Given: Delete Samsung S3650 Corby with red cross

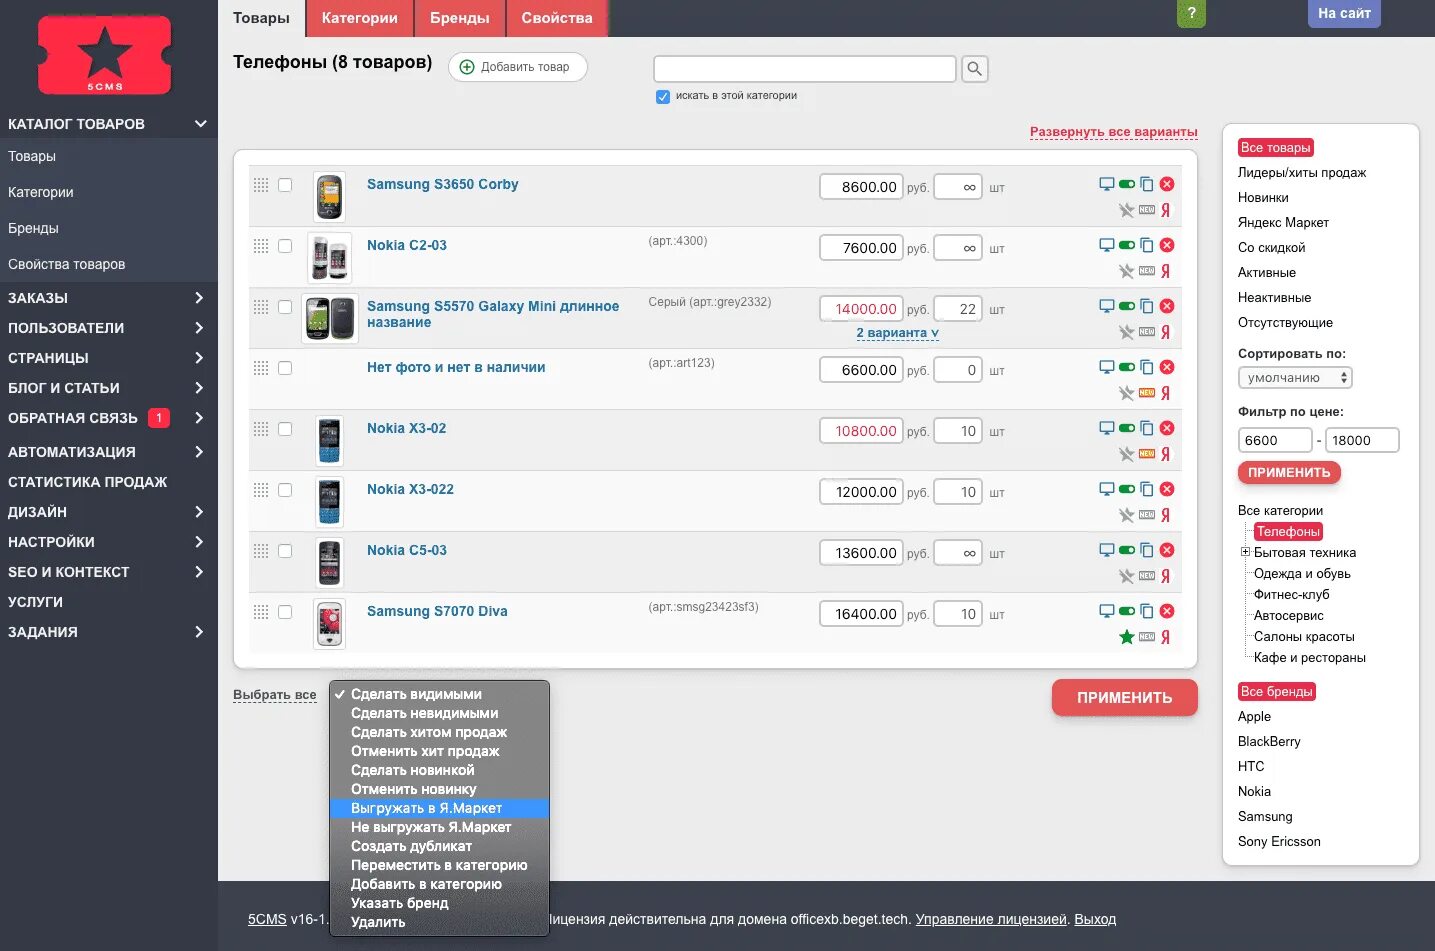Looking at the screenshot, I should [1167, 184].
